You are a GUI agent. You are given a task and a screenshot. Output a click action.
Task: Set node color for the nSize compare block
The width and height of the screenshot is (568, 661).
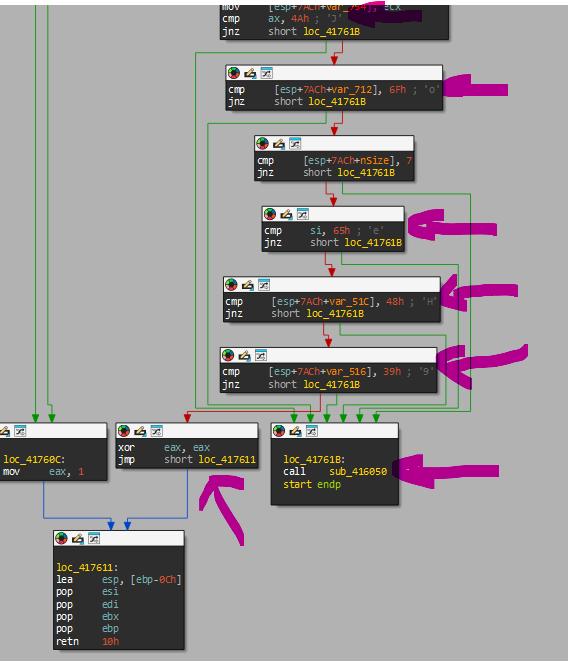click(262, 144)
